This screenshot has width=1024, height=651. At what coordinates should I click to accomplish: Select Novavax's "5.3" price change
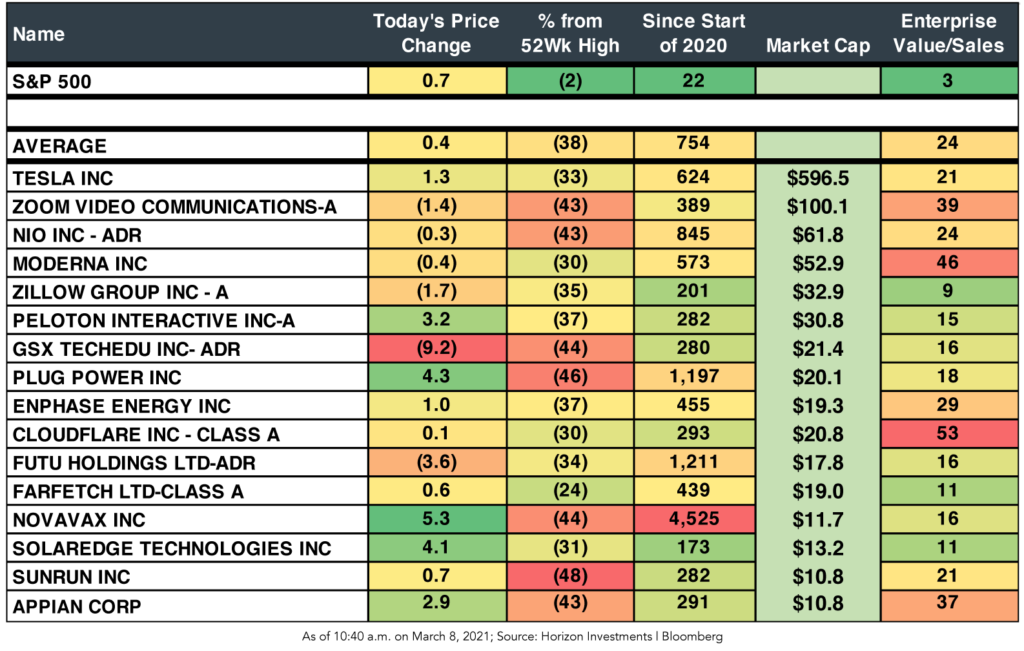tap(436, 518)
